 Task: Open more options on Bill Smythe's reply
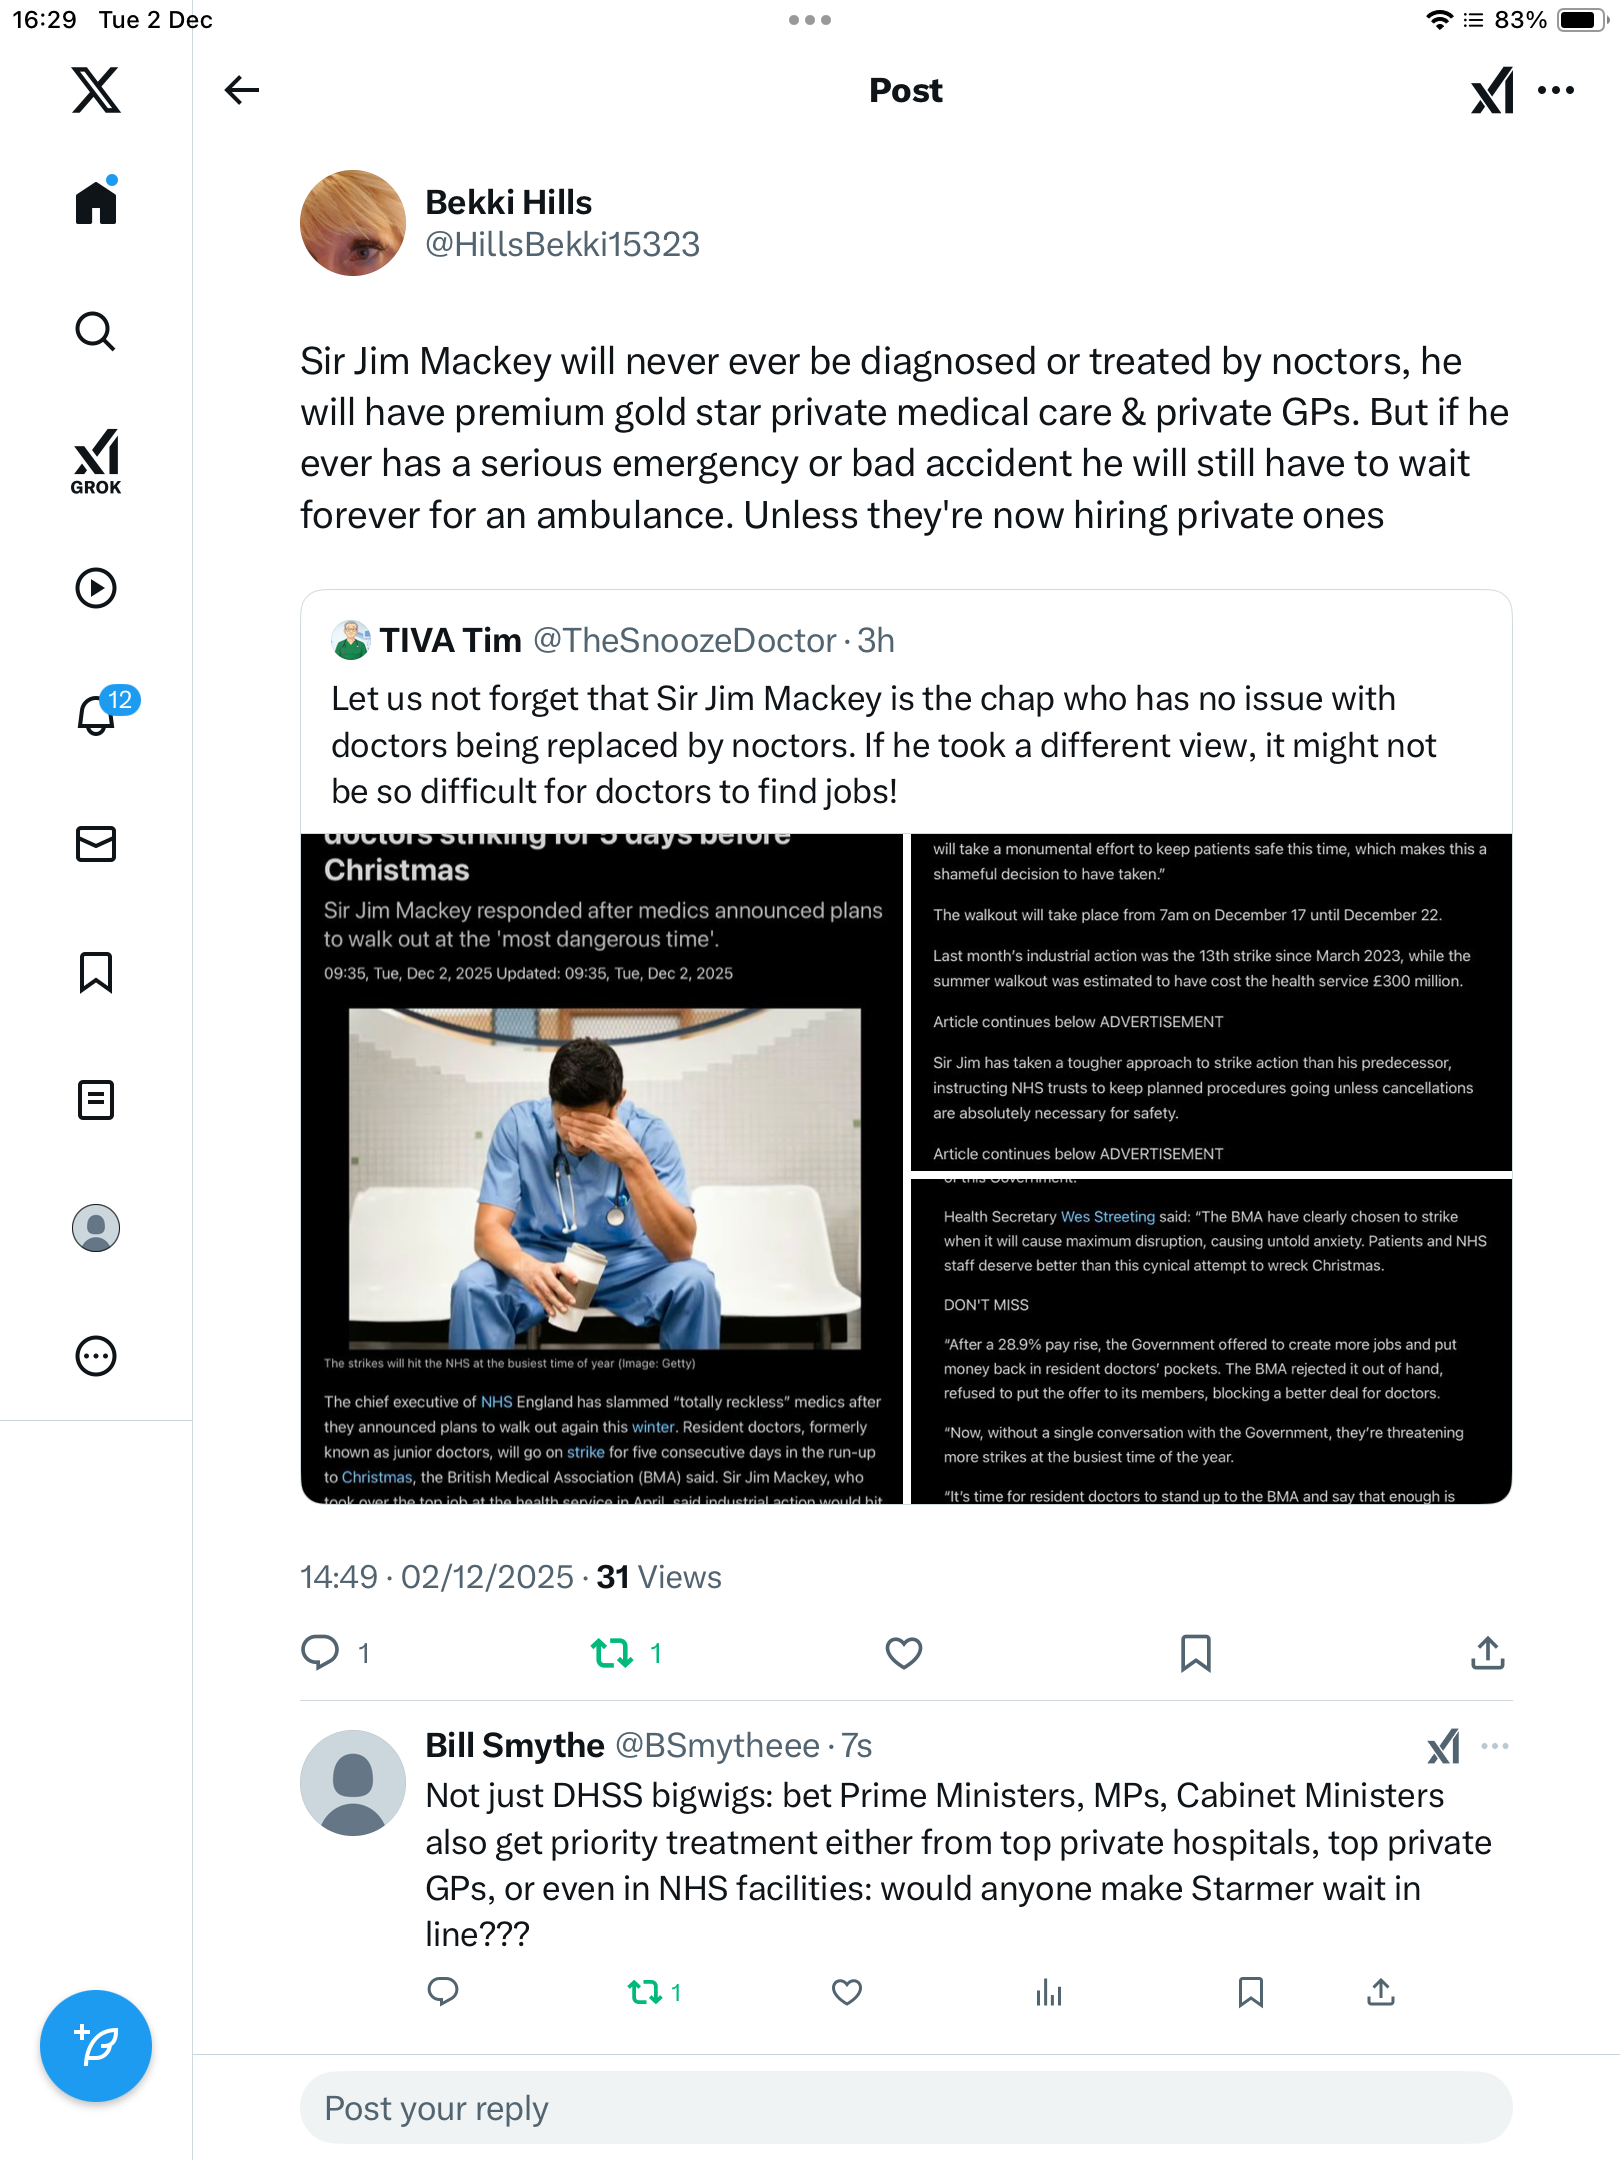point(1494,1746)
